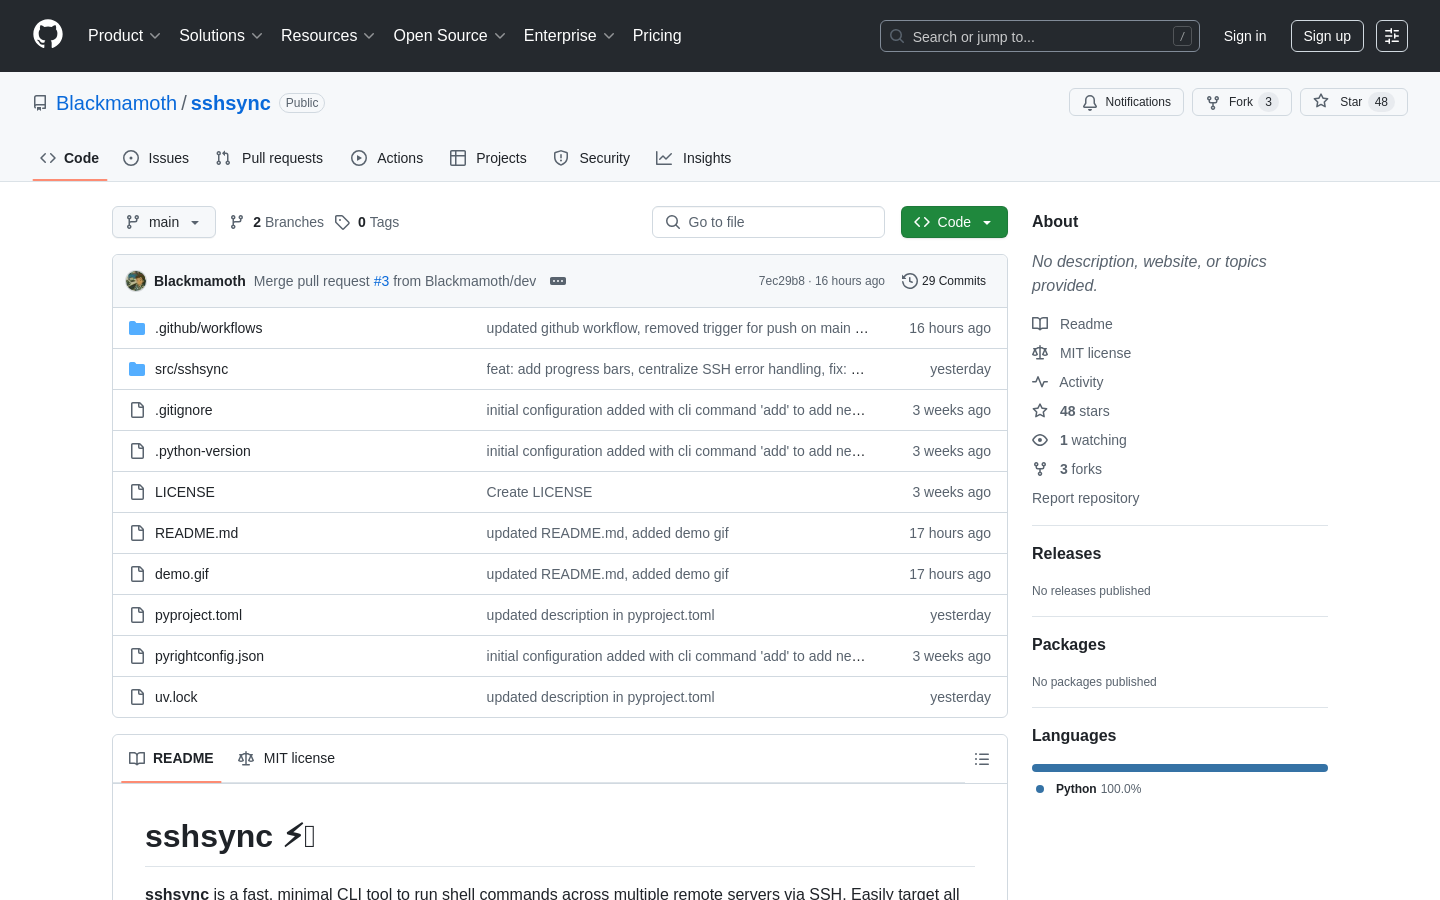Fork the sshsync repository
The width and height of the screenshot is (1440, 900).
tap(1241, 102)
